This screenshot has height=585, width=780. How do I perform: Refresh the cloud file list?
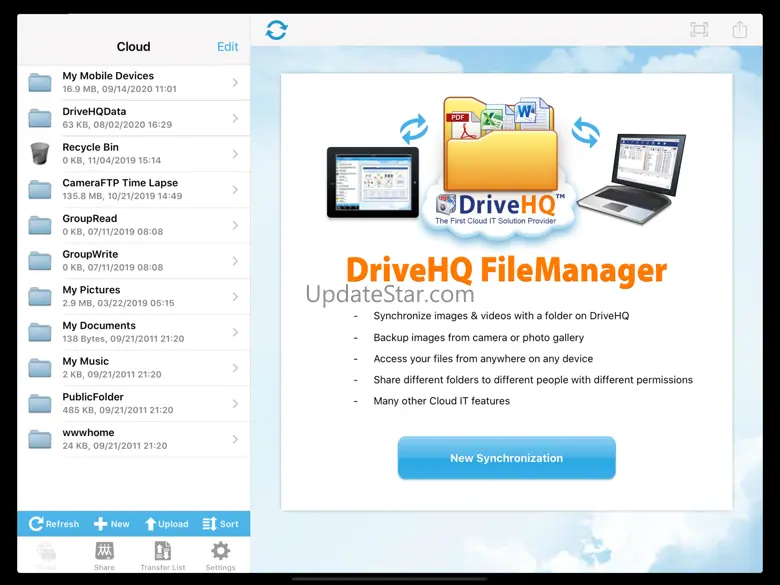[x=54, y=524]
